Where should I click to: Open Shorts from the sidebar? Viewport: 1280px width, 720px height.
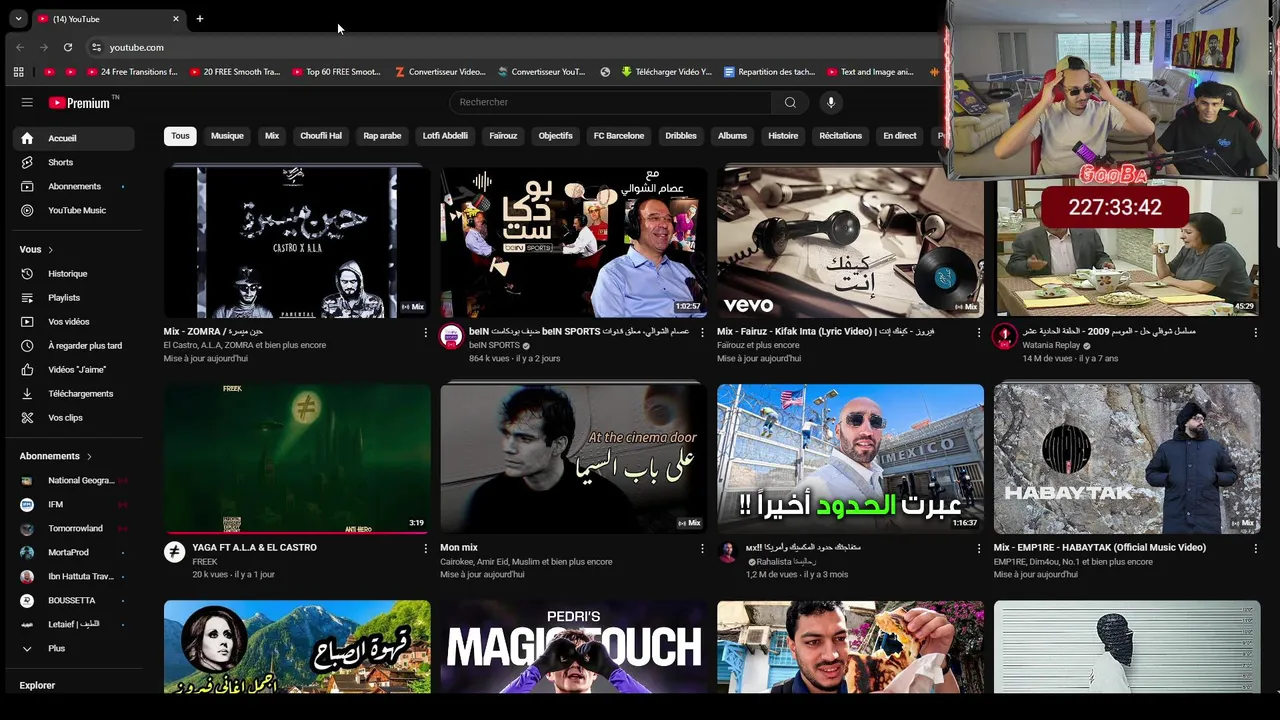click(x=73, y=162)
